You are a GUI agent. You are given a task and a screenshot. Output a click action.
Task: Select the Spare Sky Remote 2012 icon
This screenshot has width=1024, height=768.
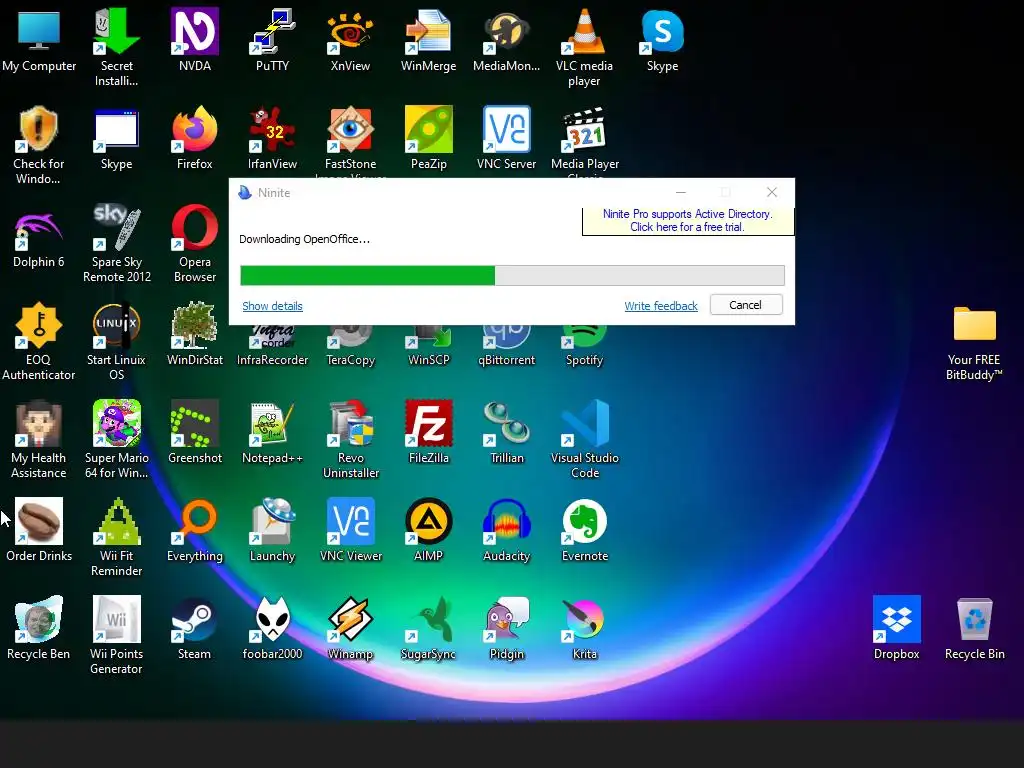116,227
